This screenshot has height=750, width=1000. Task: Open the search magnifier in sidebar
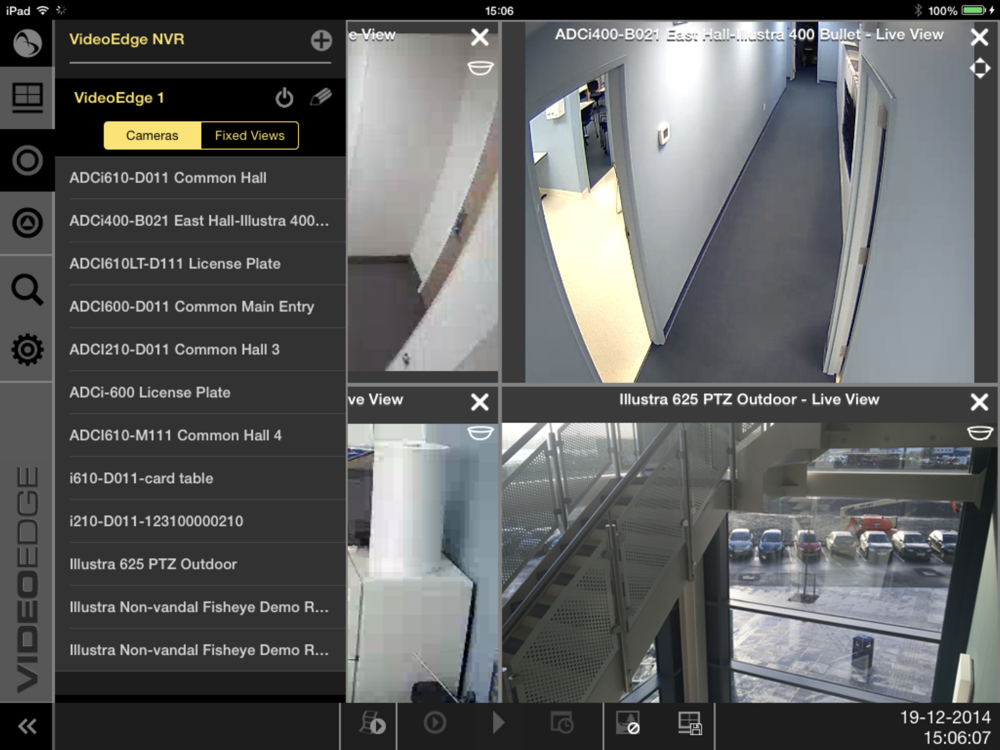tap(27, 290)
